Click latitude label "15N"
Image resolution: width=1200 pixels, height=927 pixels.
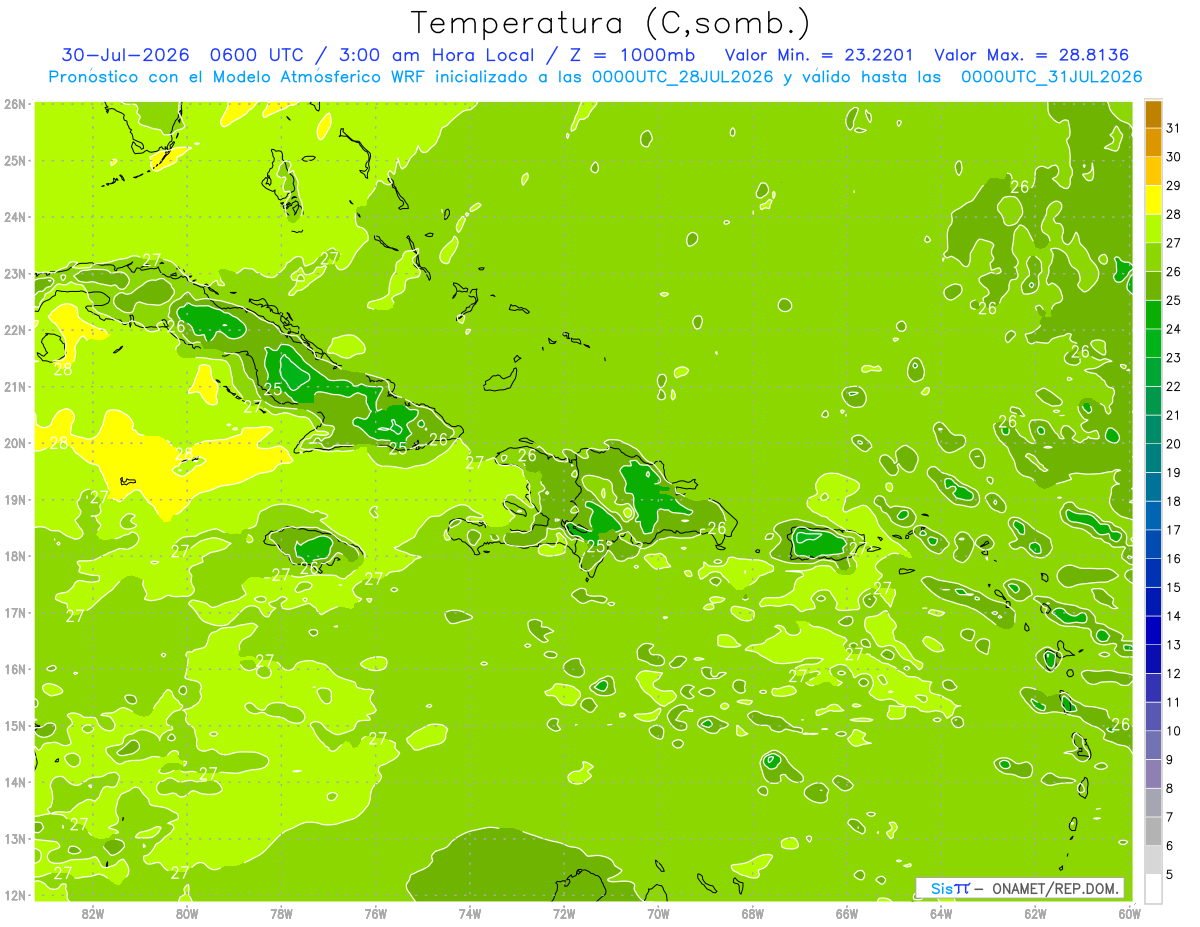coord(15,725)
